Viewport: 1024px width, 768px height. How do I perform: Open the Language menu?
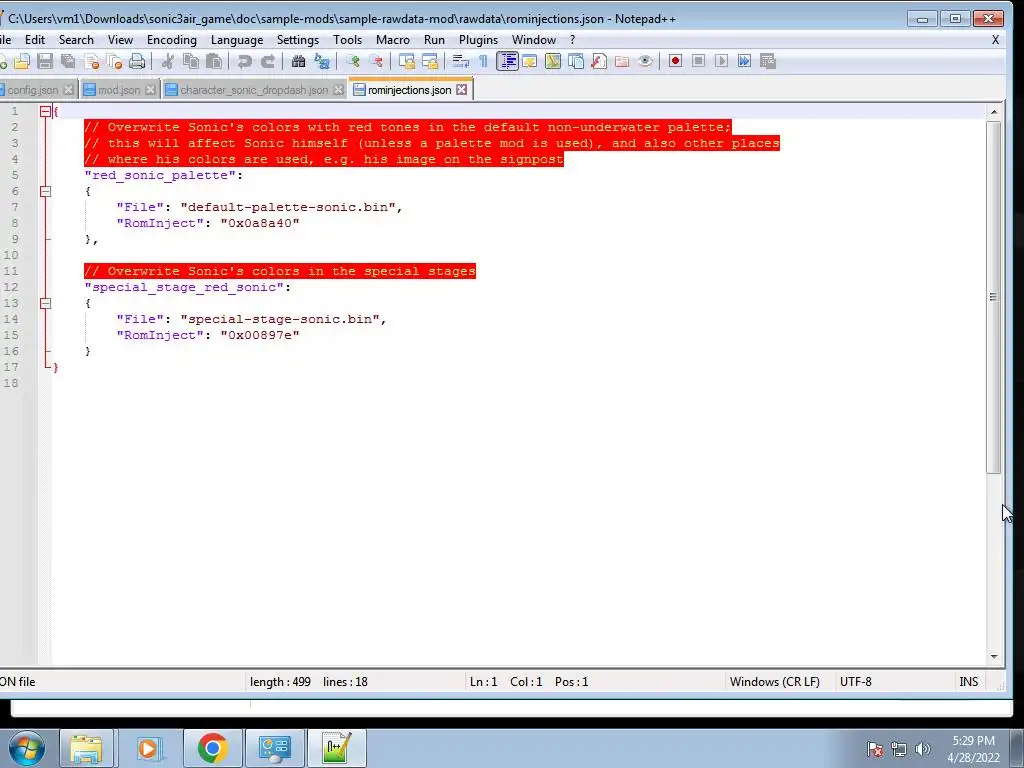coord(237,40)
